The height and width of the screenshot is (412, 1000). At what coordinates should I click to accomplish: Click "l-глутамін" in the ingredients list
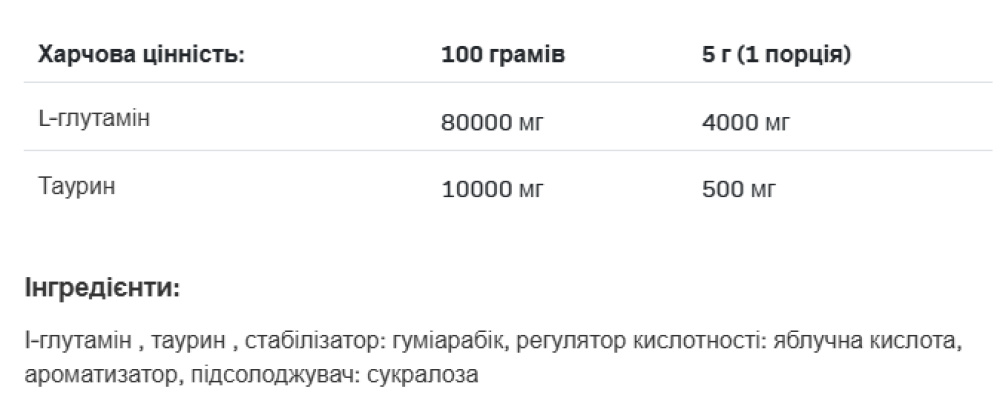click(x=77, y=343)
